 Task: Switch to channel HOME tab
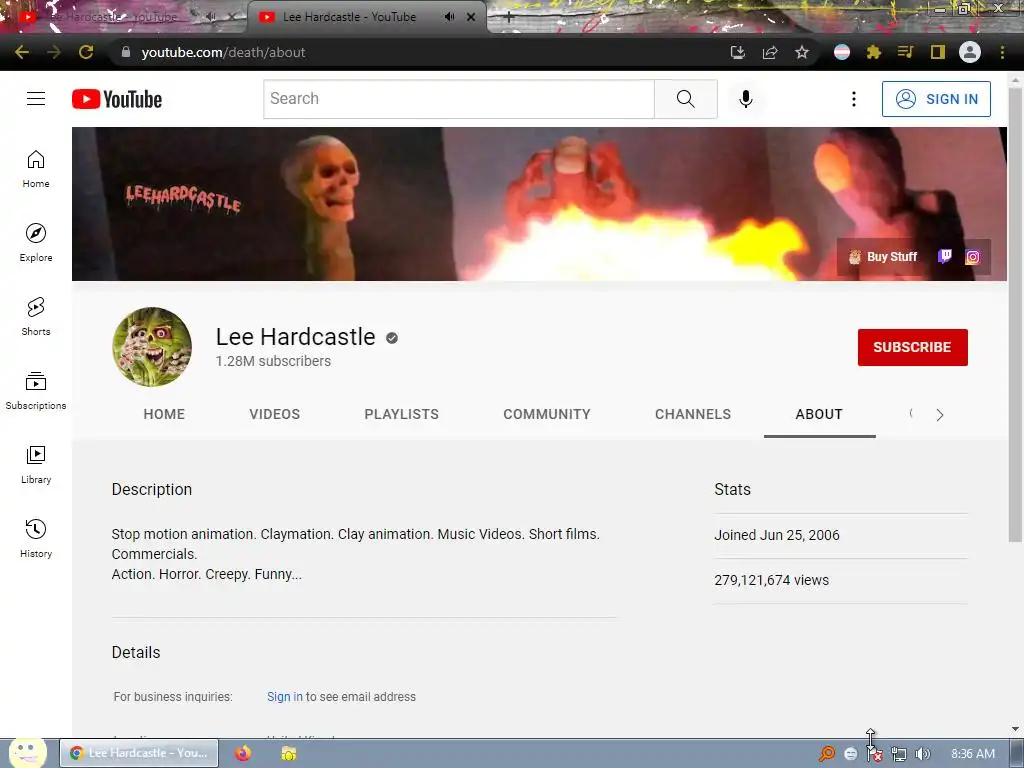coord(164,414)
